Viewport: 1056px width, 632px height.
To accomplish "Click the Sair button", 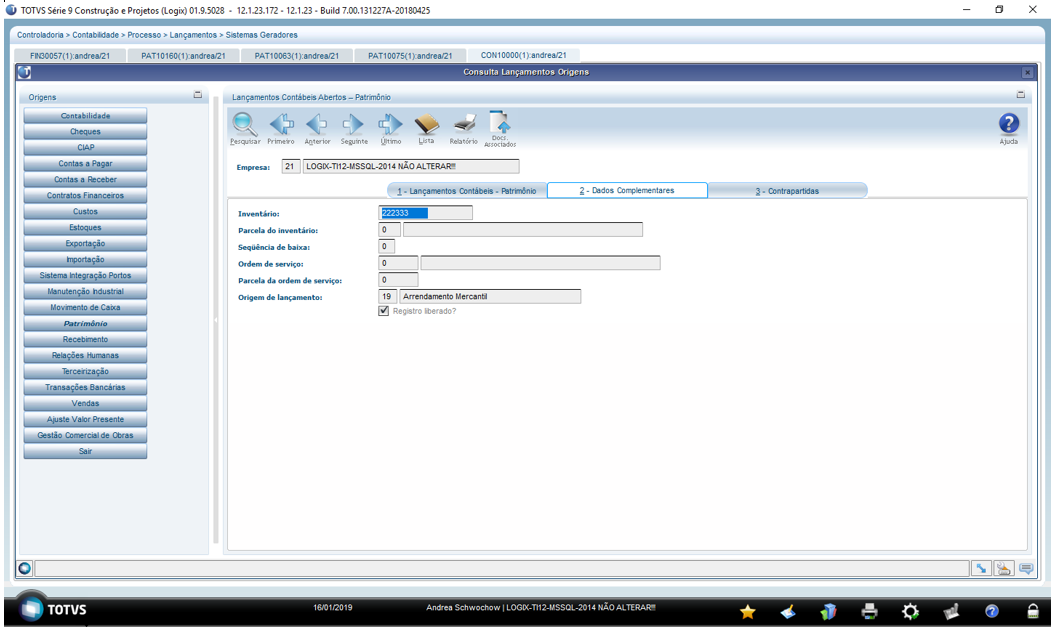I will (x=86, y=451).
